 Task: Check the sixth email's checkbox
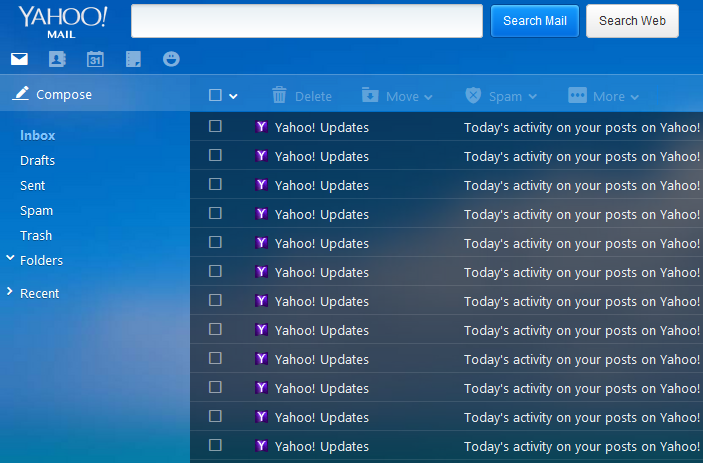215,271
